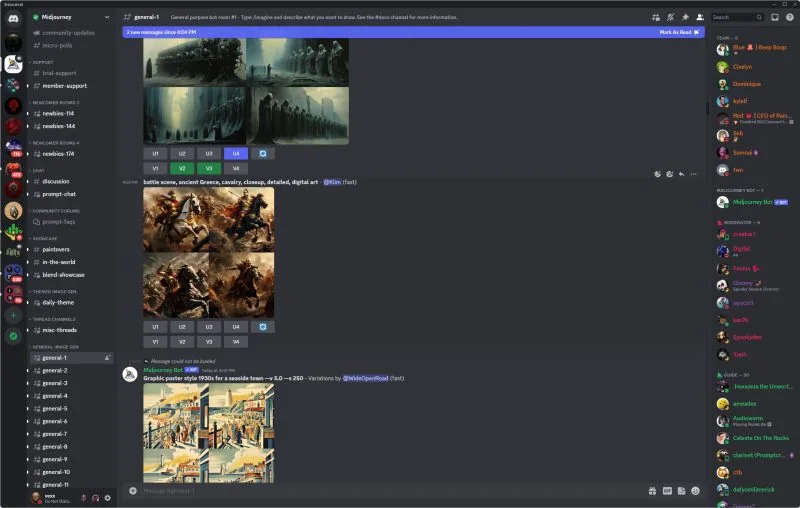Collapse the SUPPORT channel category
Viewport: 800px width, 508px height.
[43, 62]
